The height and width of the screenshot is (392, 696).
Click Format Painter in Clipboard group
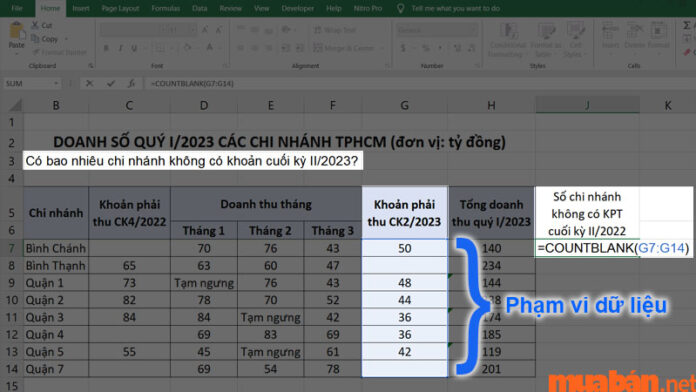(x=59, y=52)
